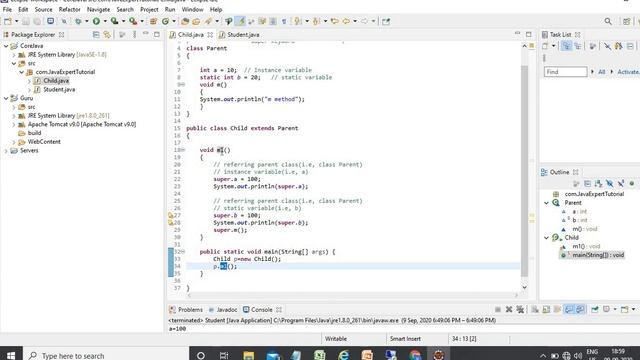Click the volume icon in system tray
This screenshot has width=640, height=360.
tap(578, 356)
